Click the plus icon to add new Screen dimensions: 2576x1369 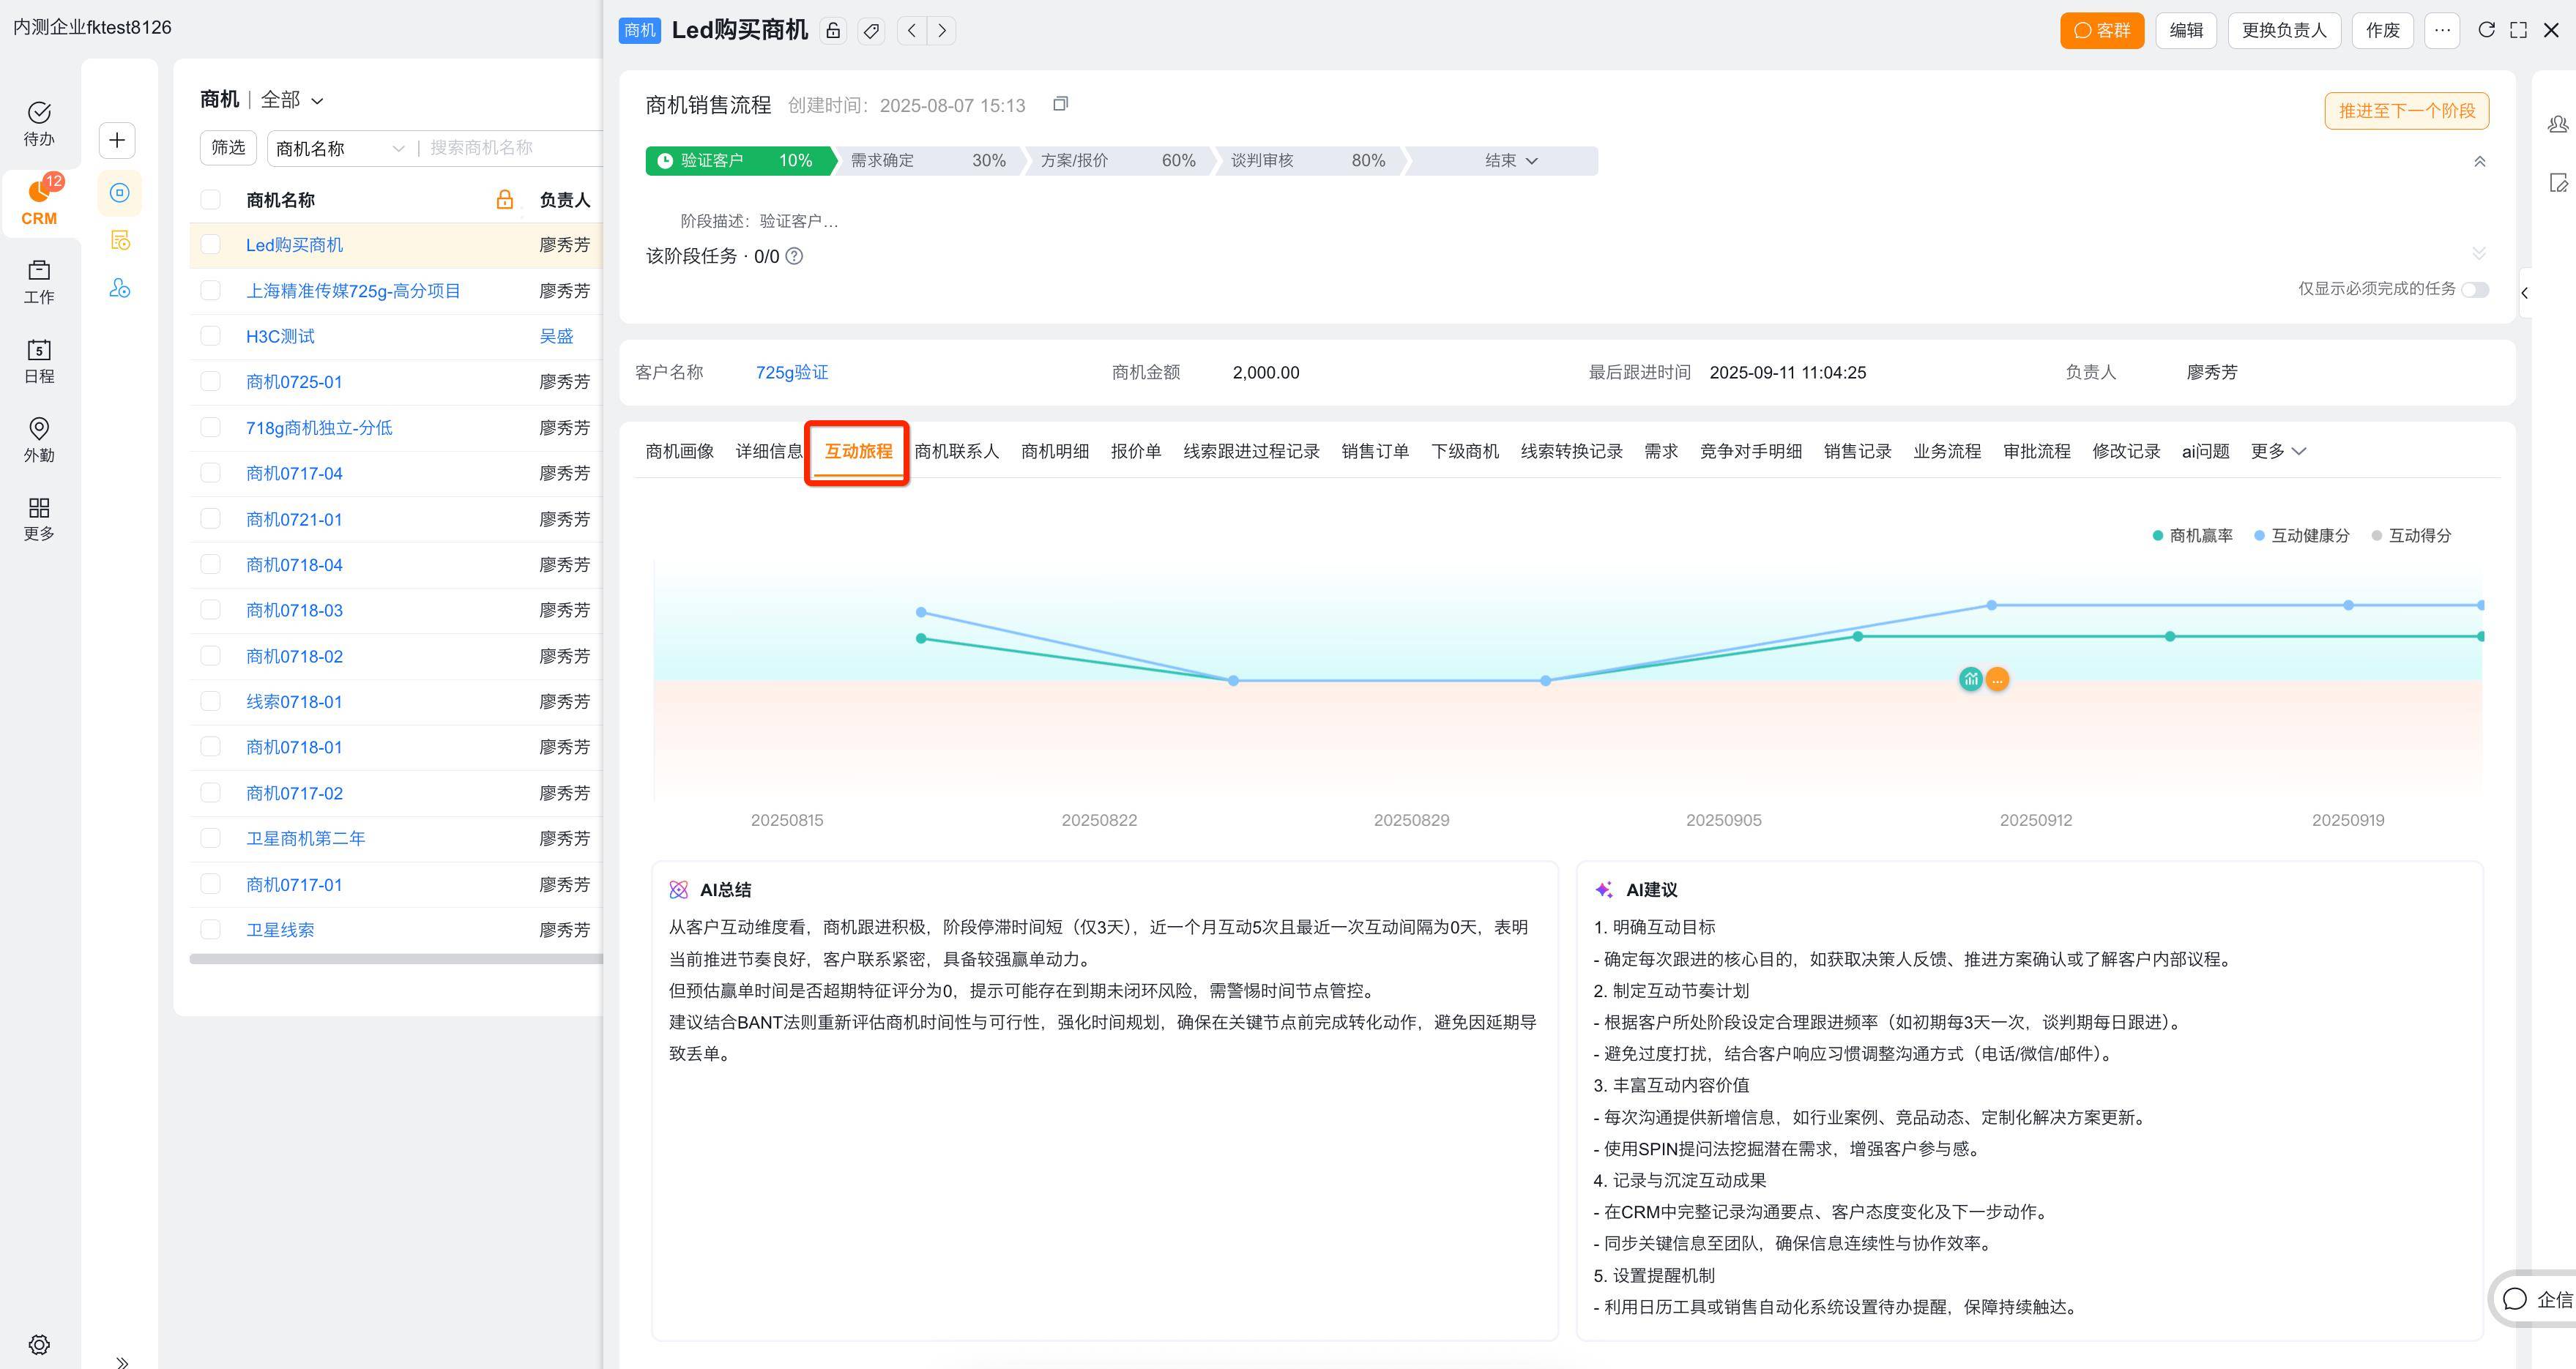tap(117, 140)
